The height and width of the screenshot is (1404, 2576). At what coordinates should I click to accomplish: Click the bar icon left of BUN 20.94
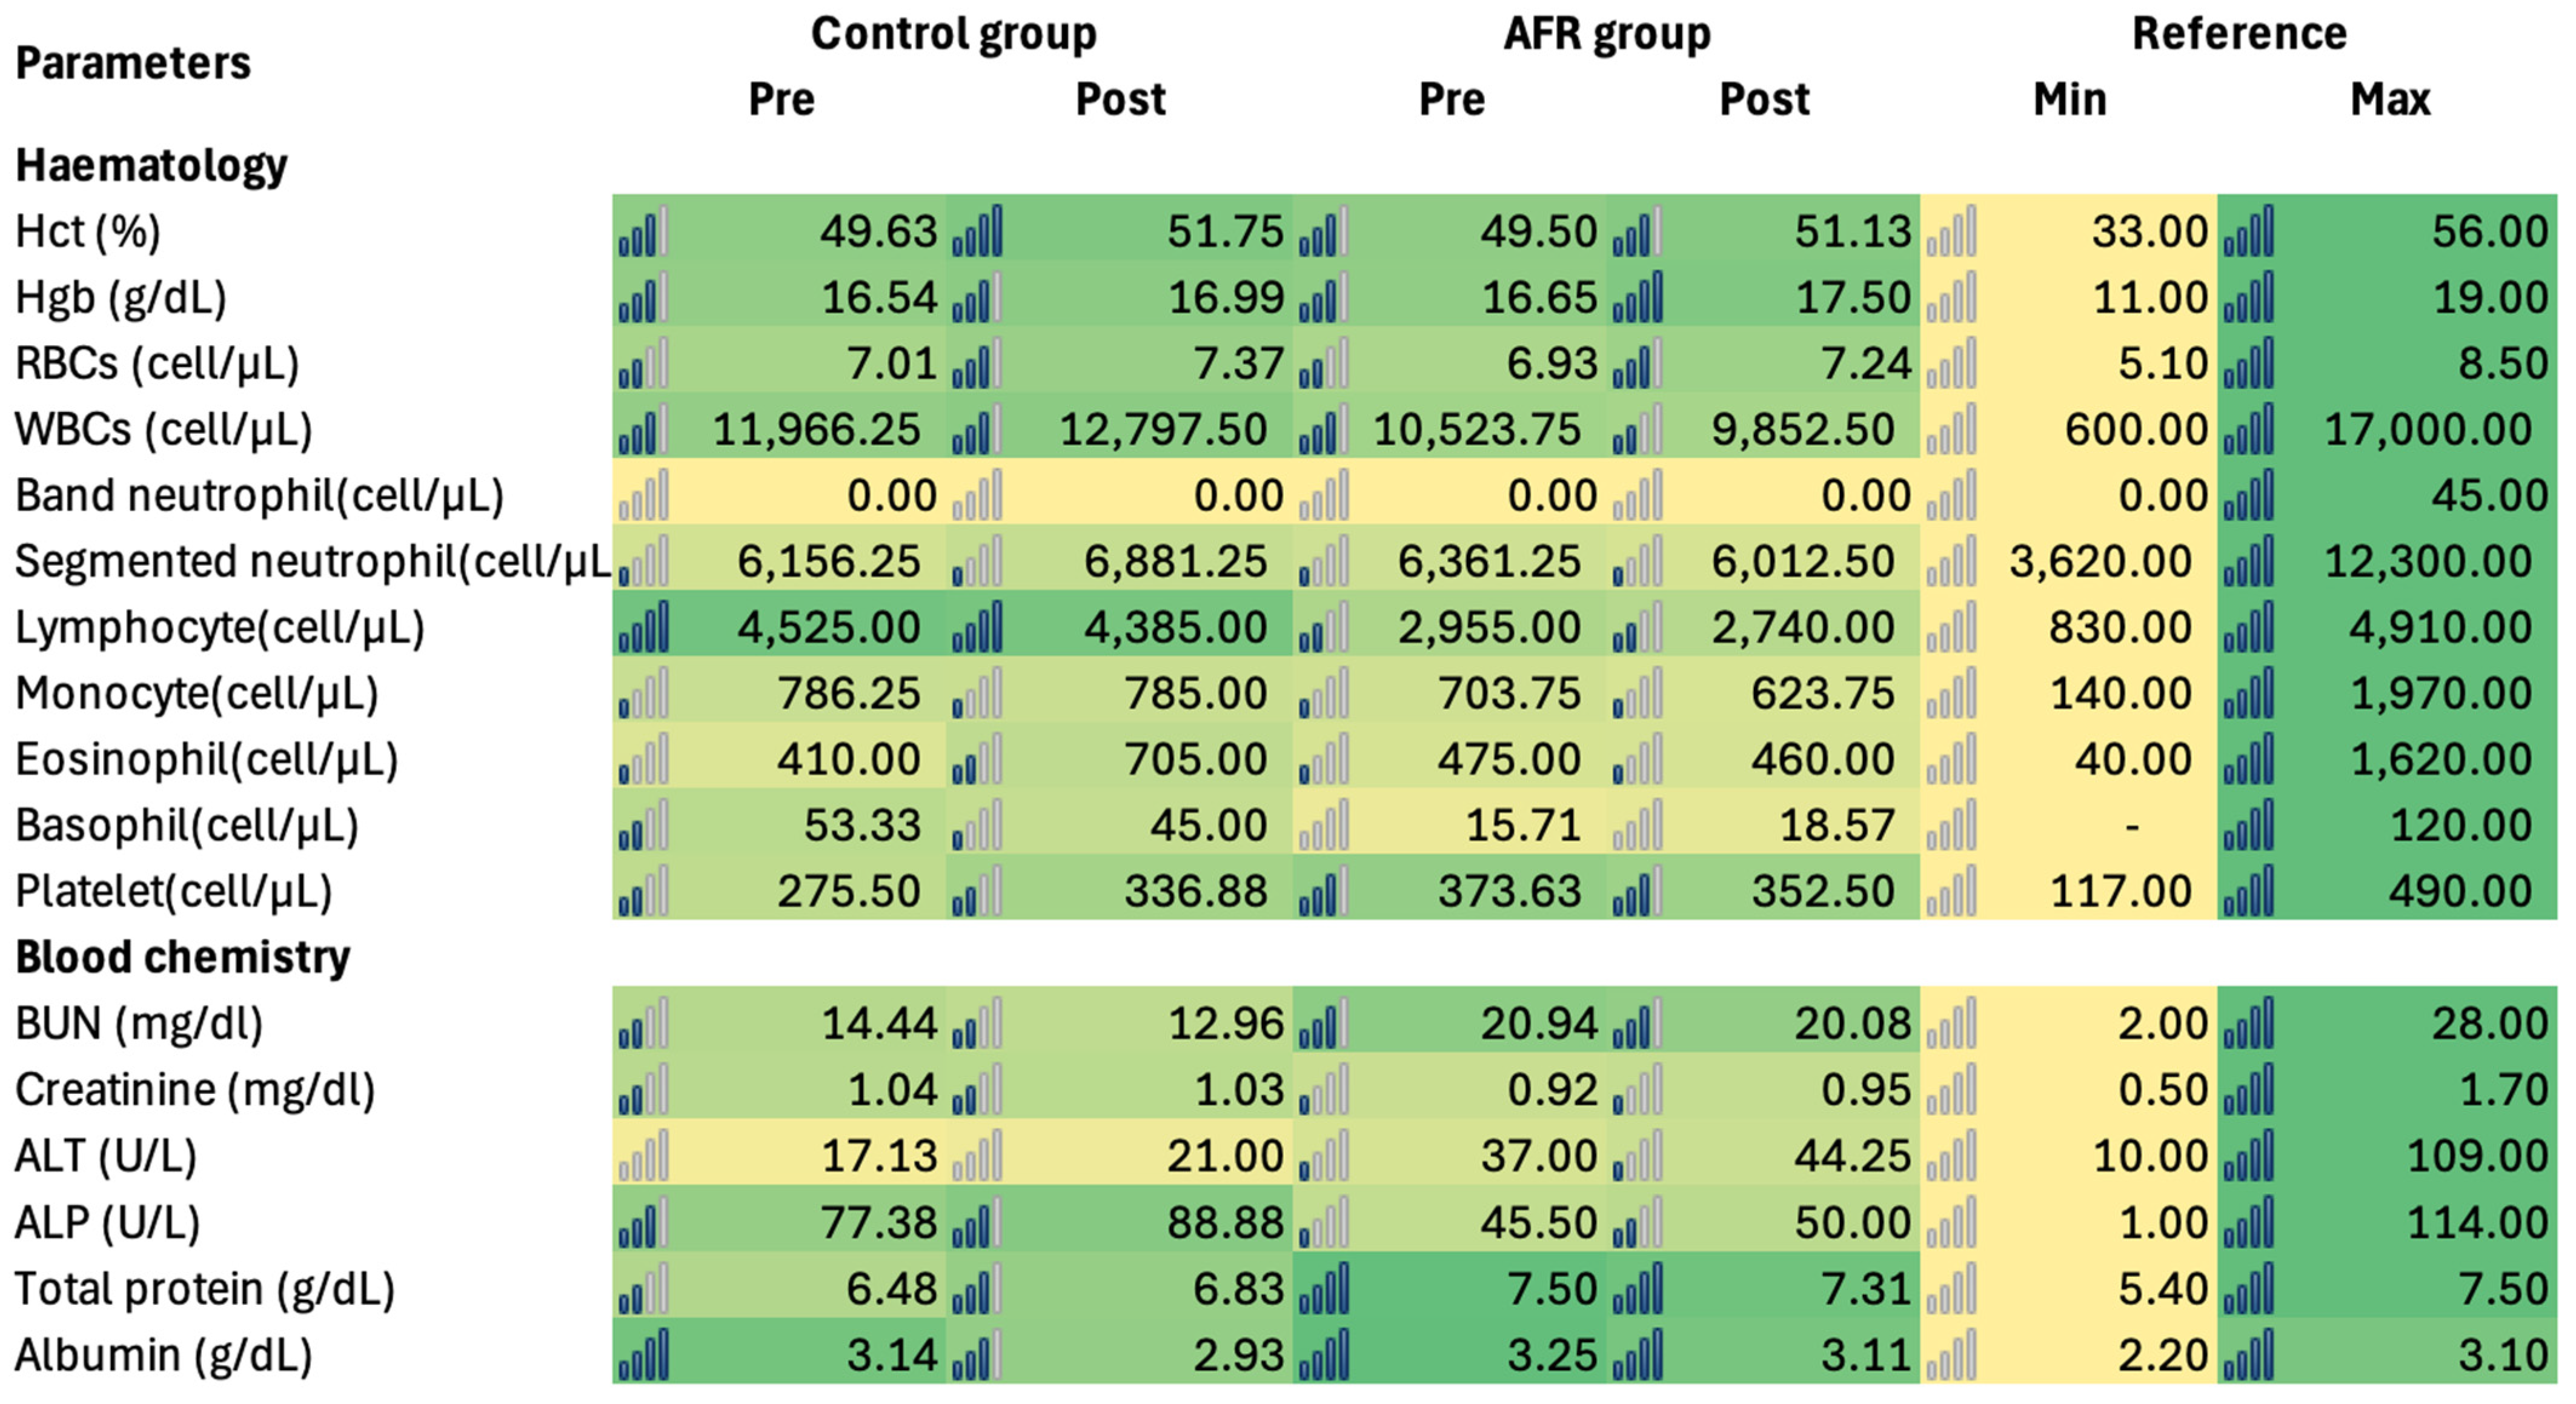click(1323, 1024)
